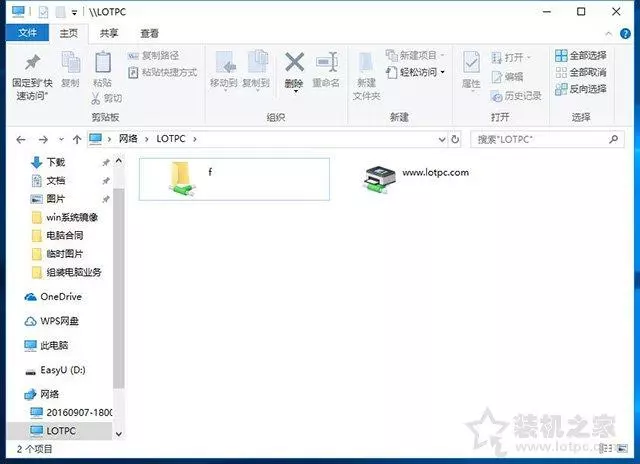Open the recent locations dropdown arrow
The image size is (640, 464).
61,140
